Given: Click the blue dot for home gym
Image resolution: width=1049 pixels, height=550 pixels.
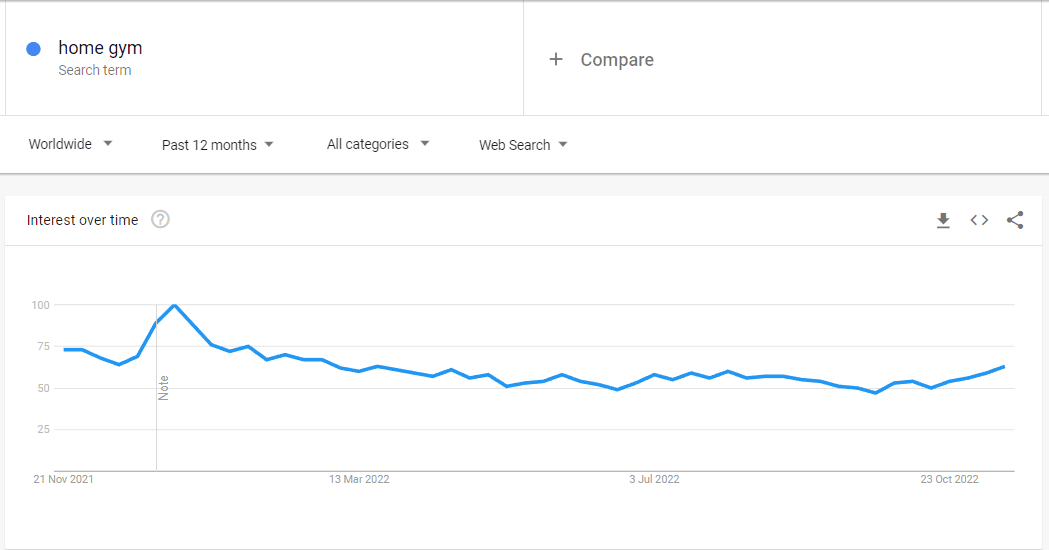Looking at the screenshot, I should pos(33,49).
